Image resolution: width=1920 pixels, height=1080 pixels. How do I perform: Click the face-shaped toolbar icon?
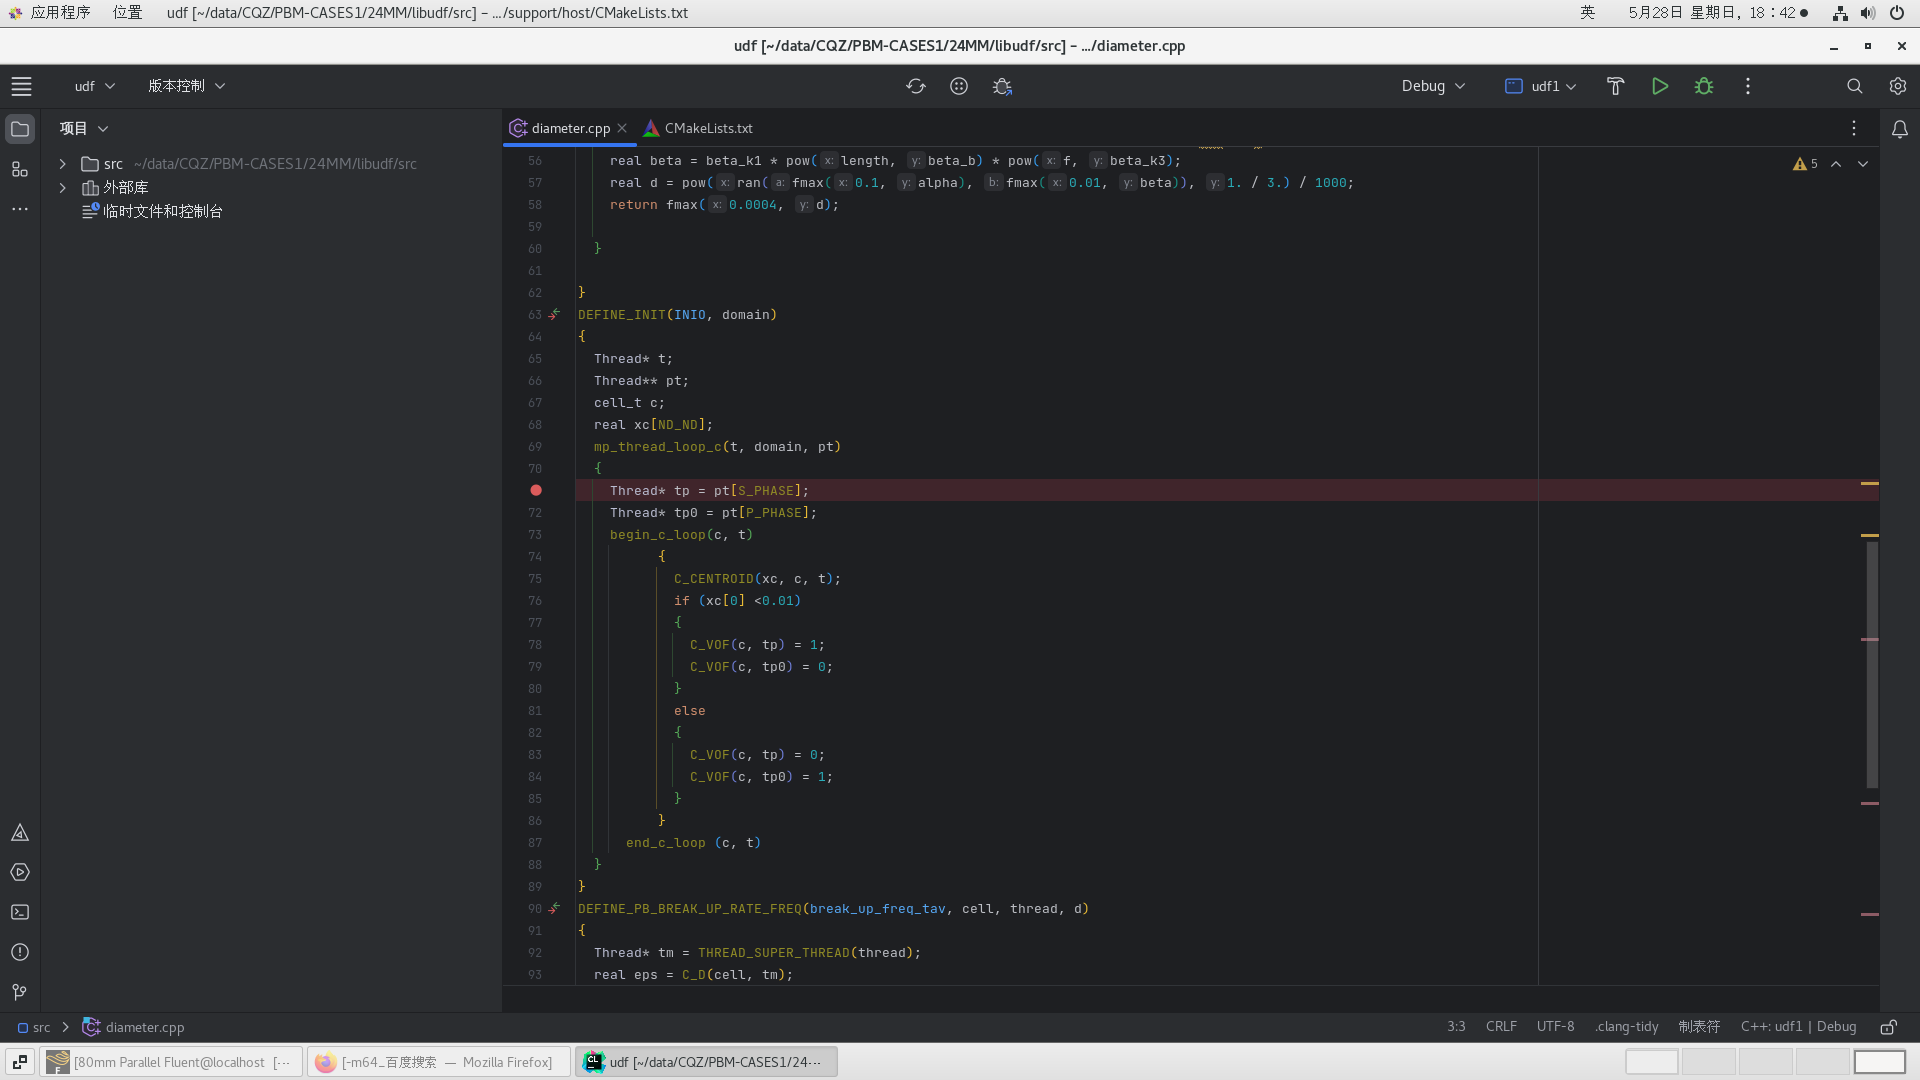click(959, 86)
